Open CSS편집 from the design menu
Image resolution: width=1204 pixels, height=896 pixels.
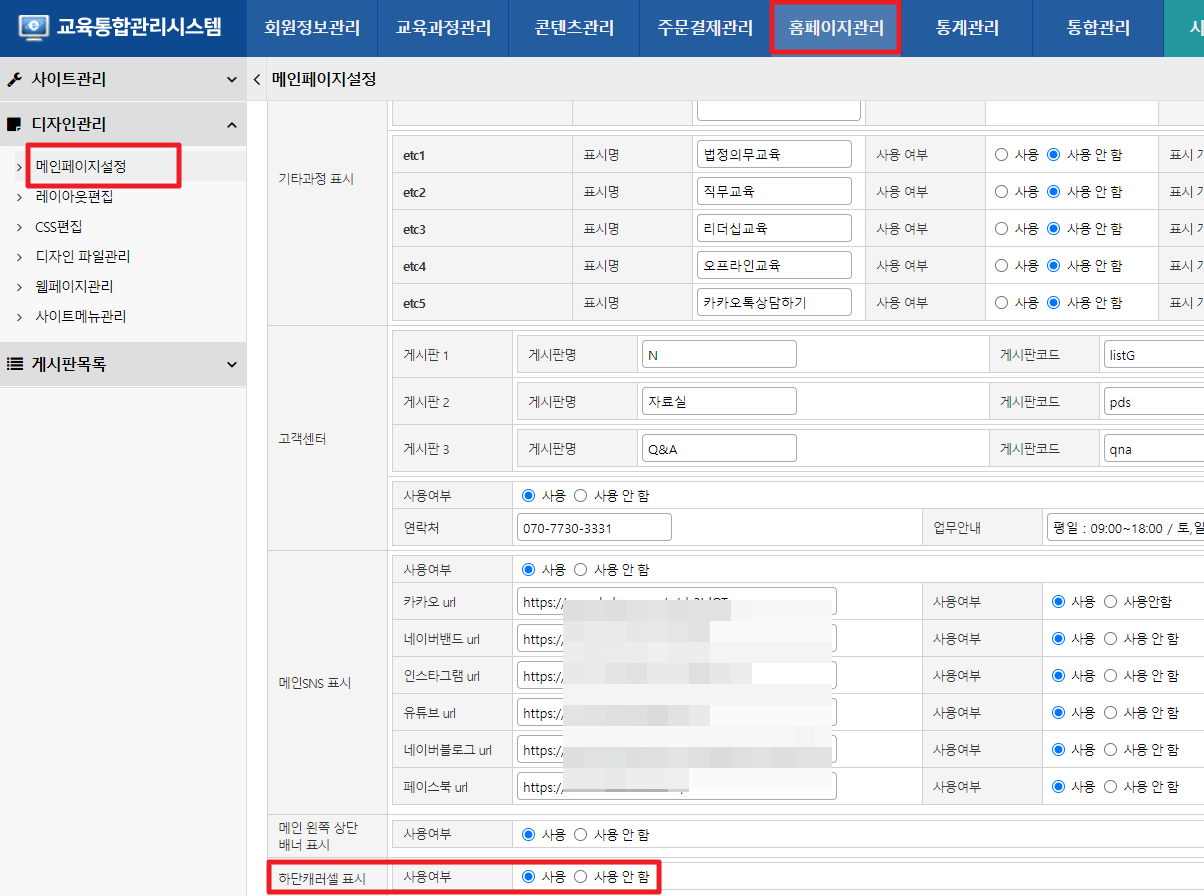click(58, 227)
